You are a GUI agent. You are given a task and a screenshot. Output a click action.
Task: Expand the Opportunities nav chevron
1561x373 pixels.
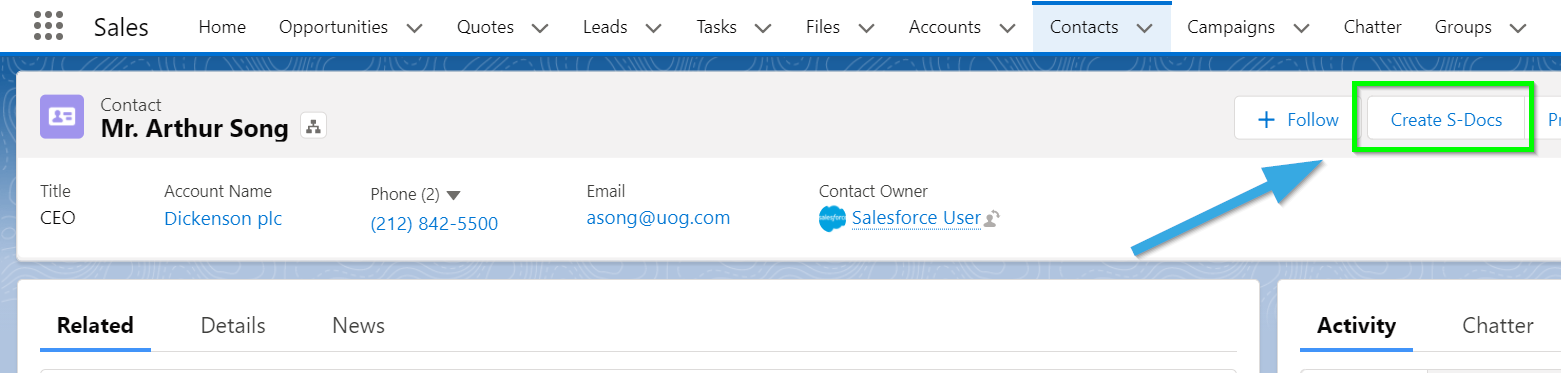415,28
